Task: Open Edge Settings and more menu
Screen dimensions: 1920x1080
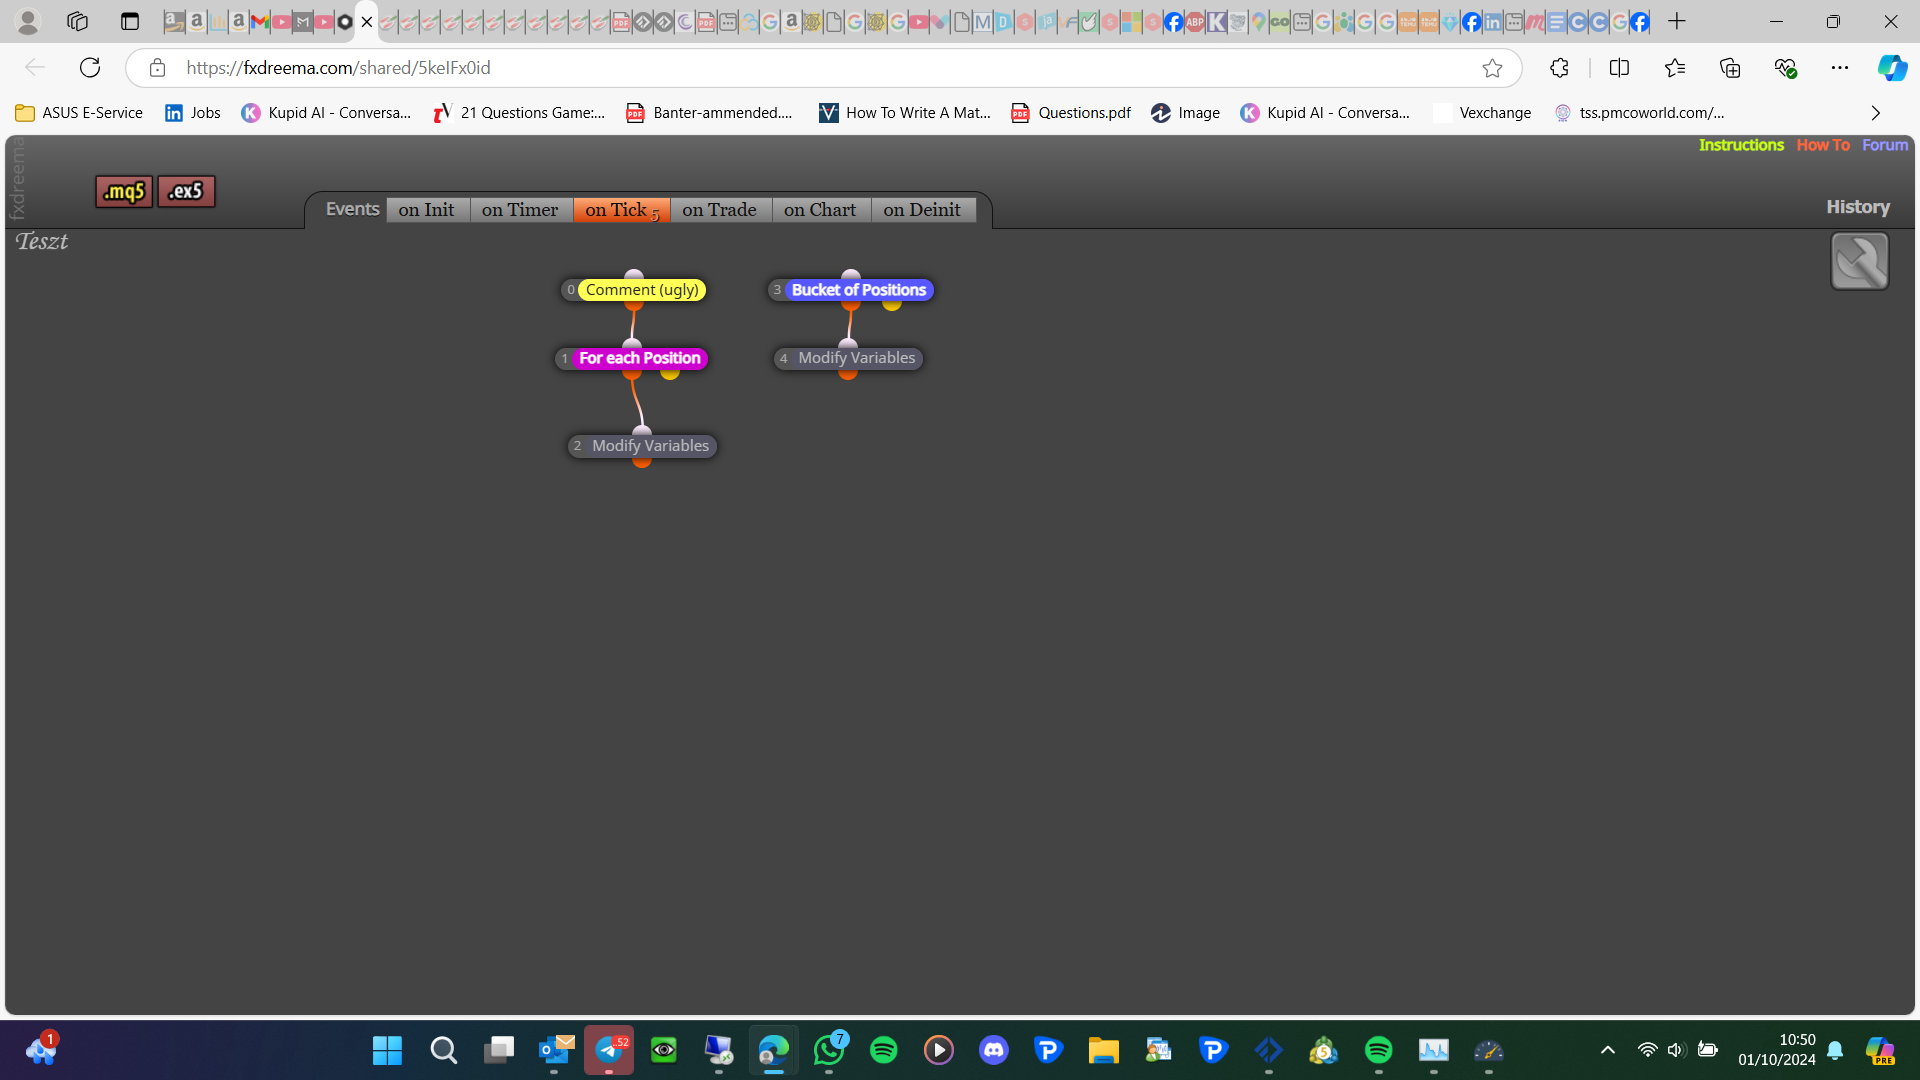Action: pos(1840,68)
